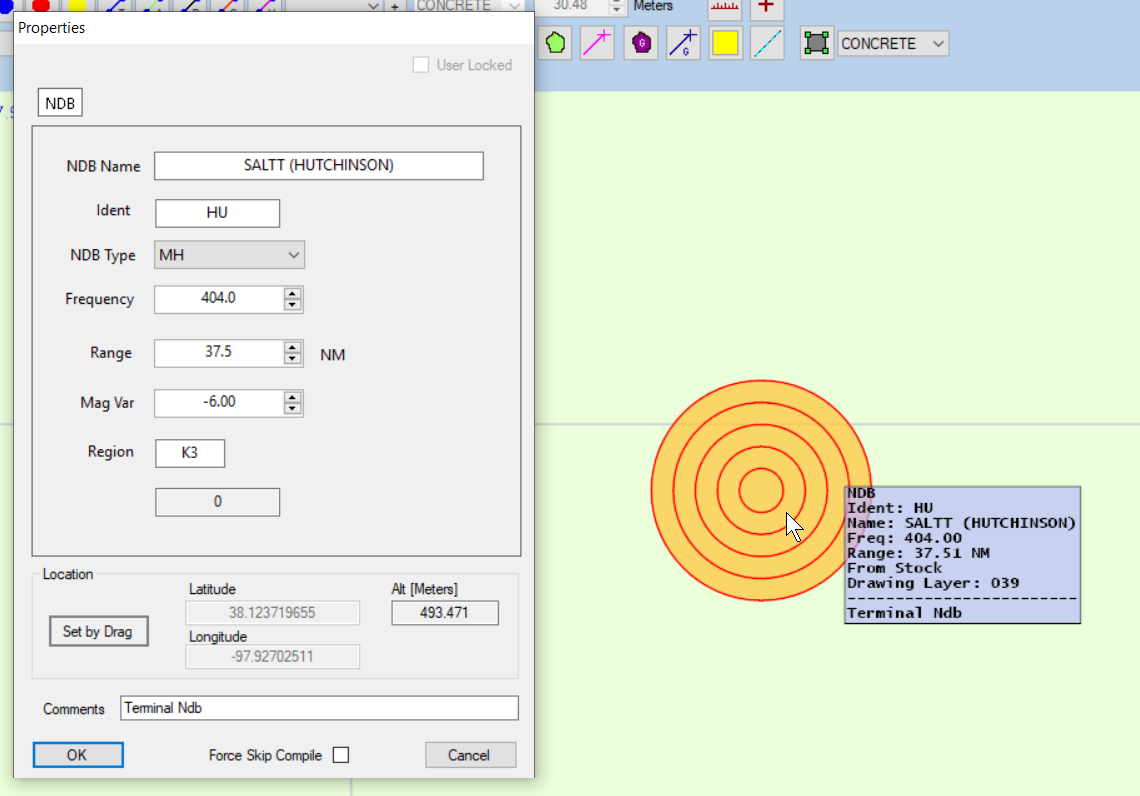Switch to the NDB tab
Image resolution: width=1140 pixels, height=796 pixels.
tap(59, 101)
